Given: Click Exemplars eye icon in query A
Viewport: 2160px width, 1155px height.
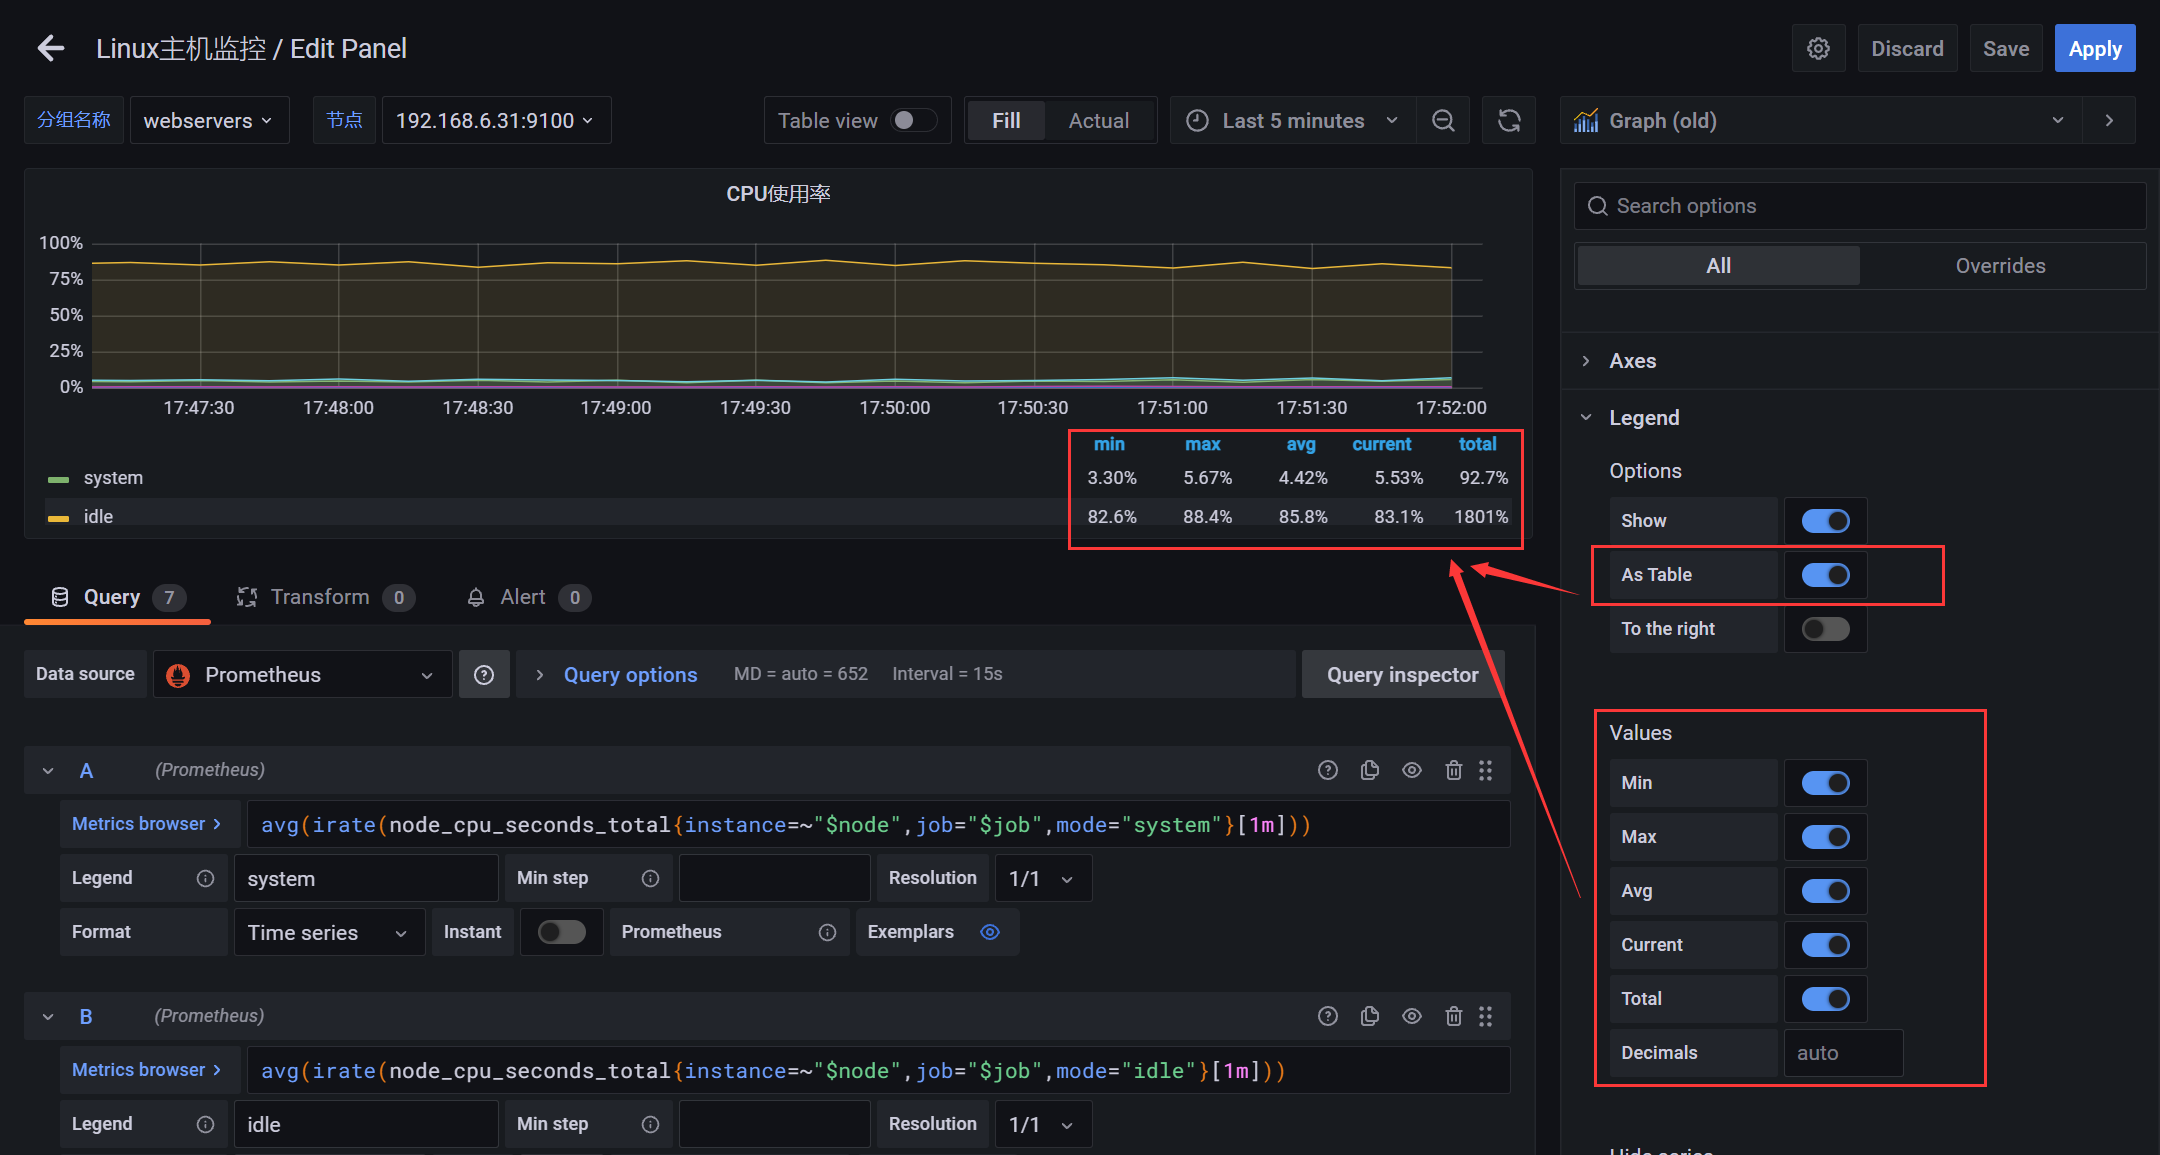Looking at the screenshot, I should click(x=990, y=932).
